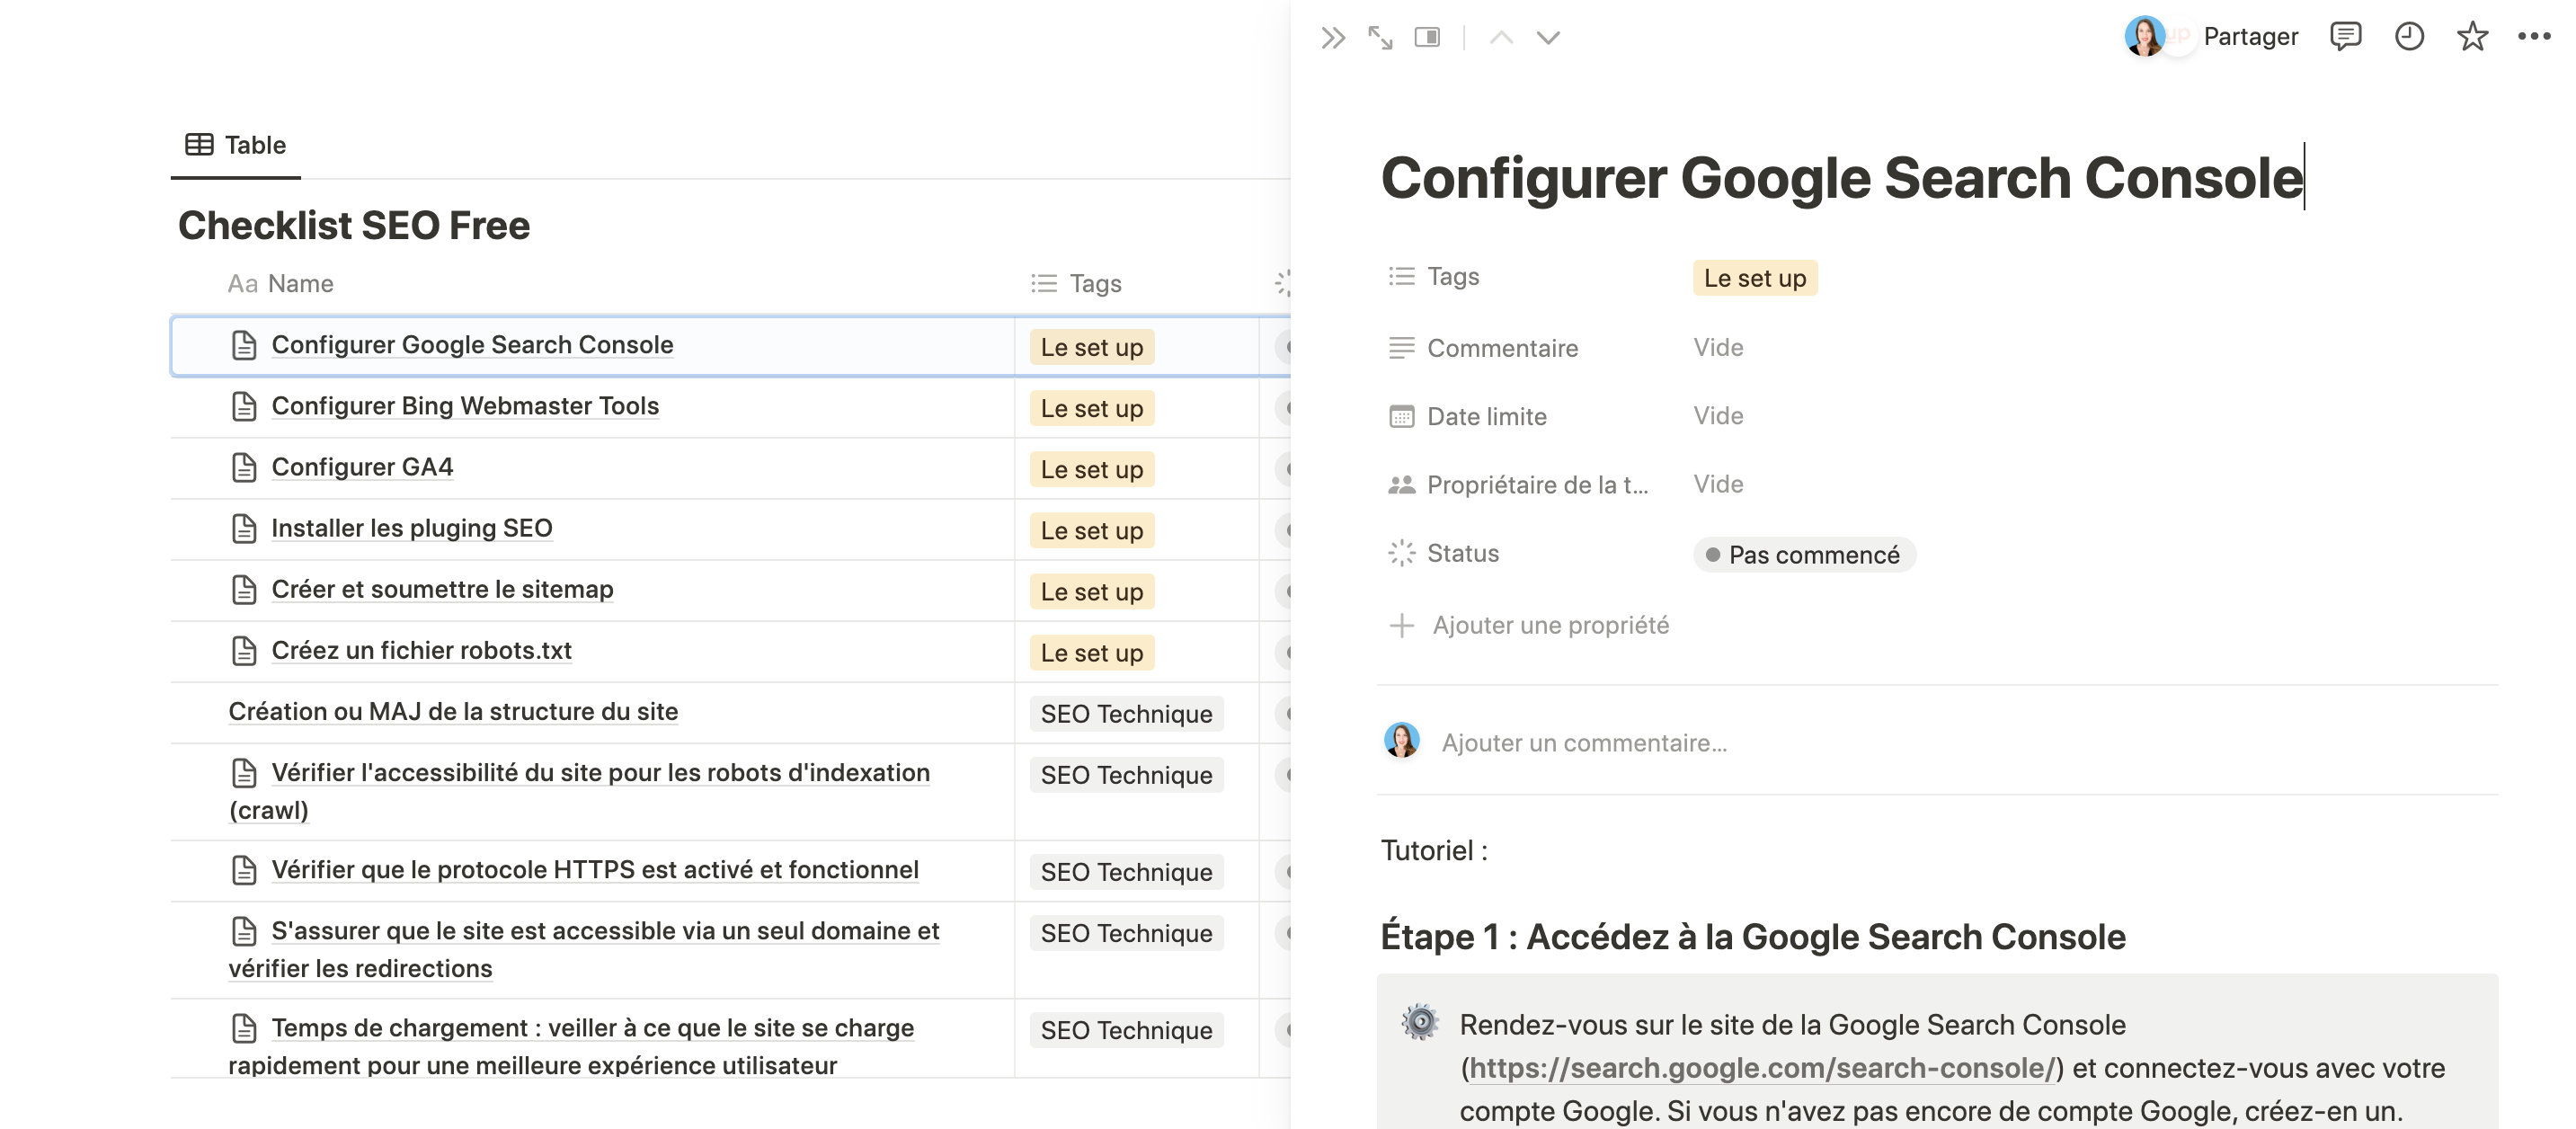This screenshot has height=1129, width=2576.
Task: Click the Propriétaire de la t... property label
Action: coord(1518,485)
